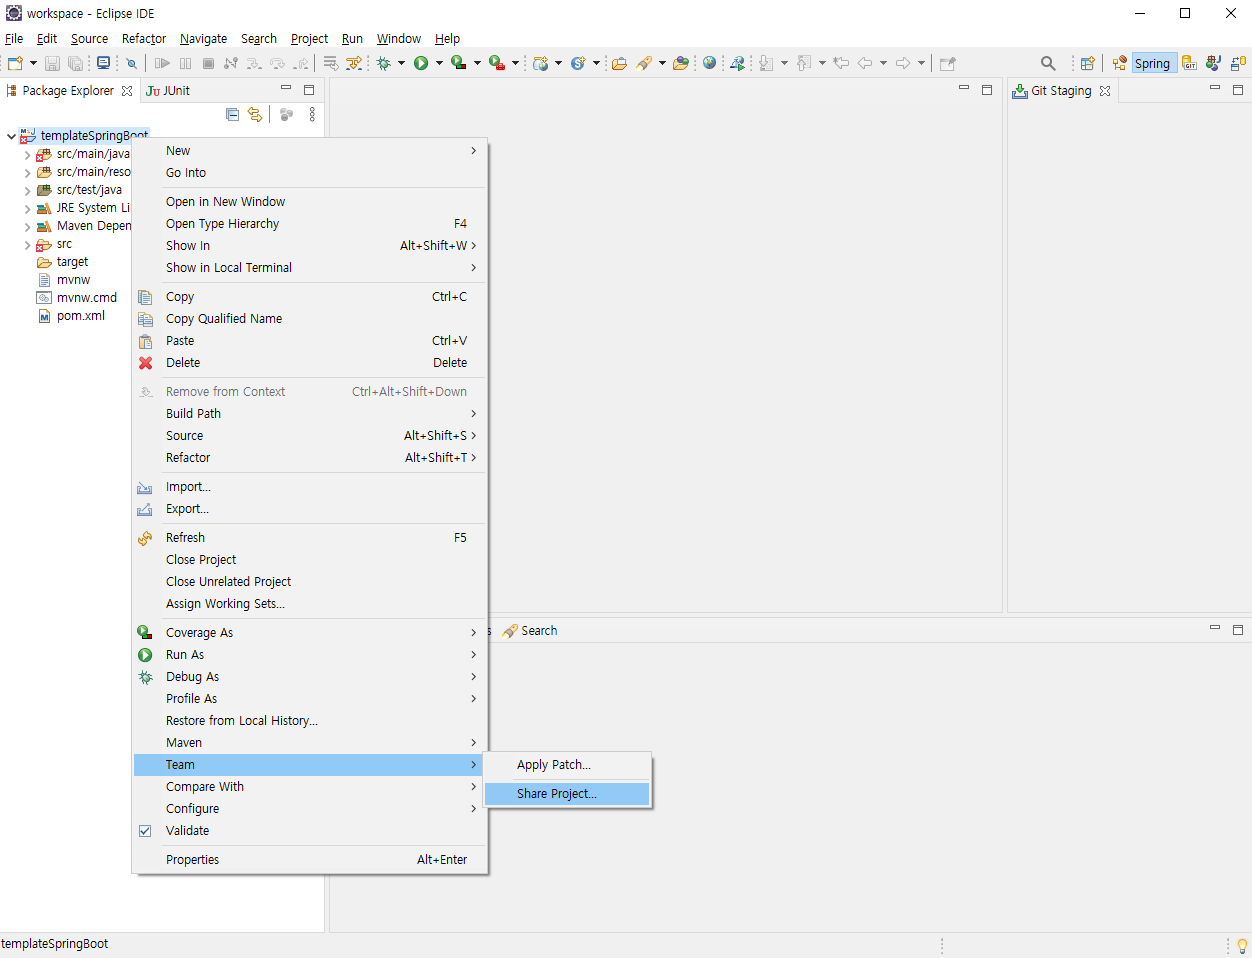Select the Debug toolbar icon
1252x958 pixels.
pyautogui.click(x=385, y=62)
